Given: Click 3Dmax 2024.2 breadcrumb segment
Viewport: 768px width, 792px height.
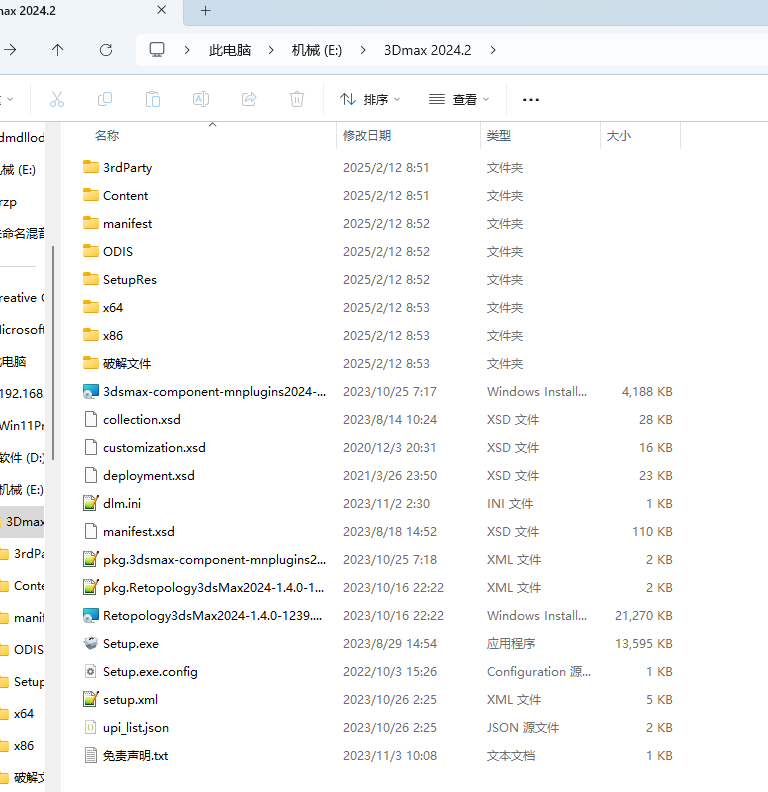Looking at the screenshot, I should [427, 50].
